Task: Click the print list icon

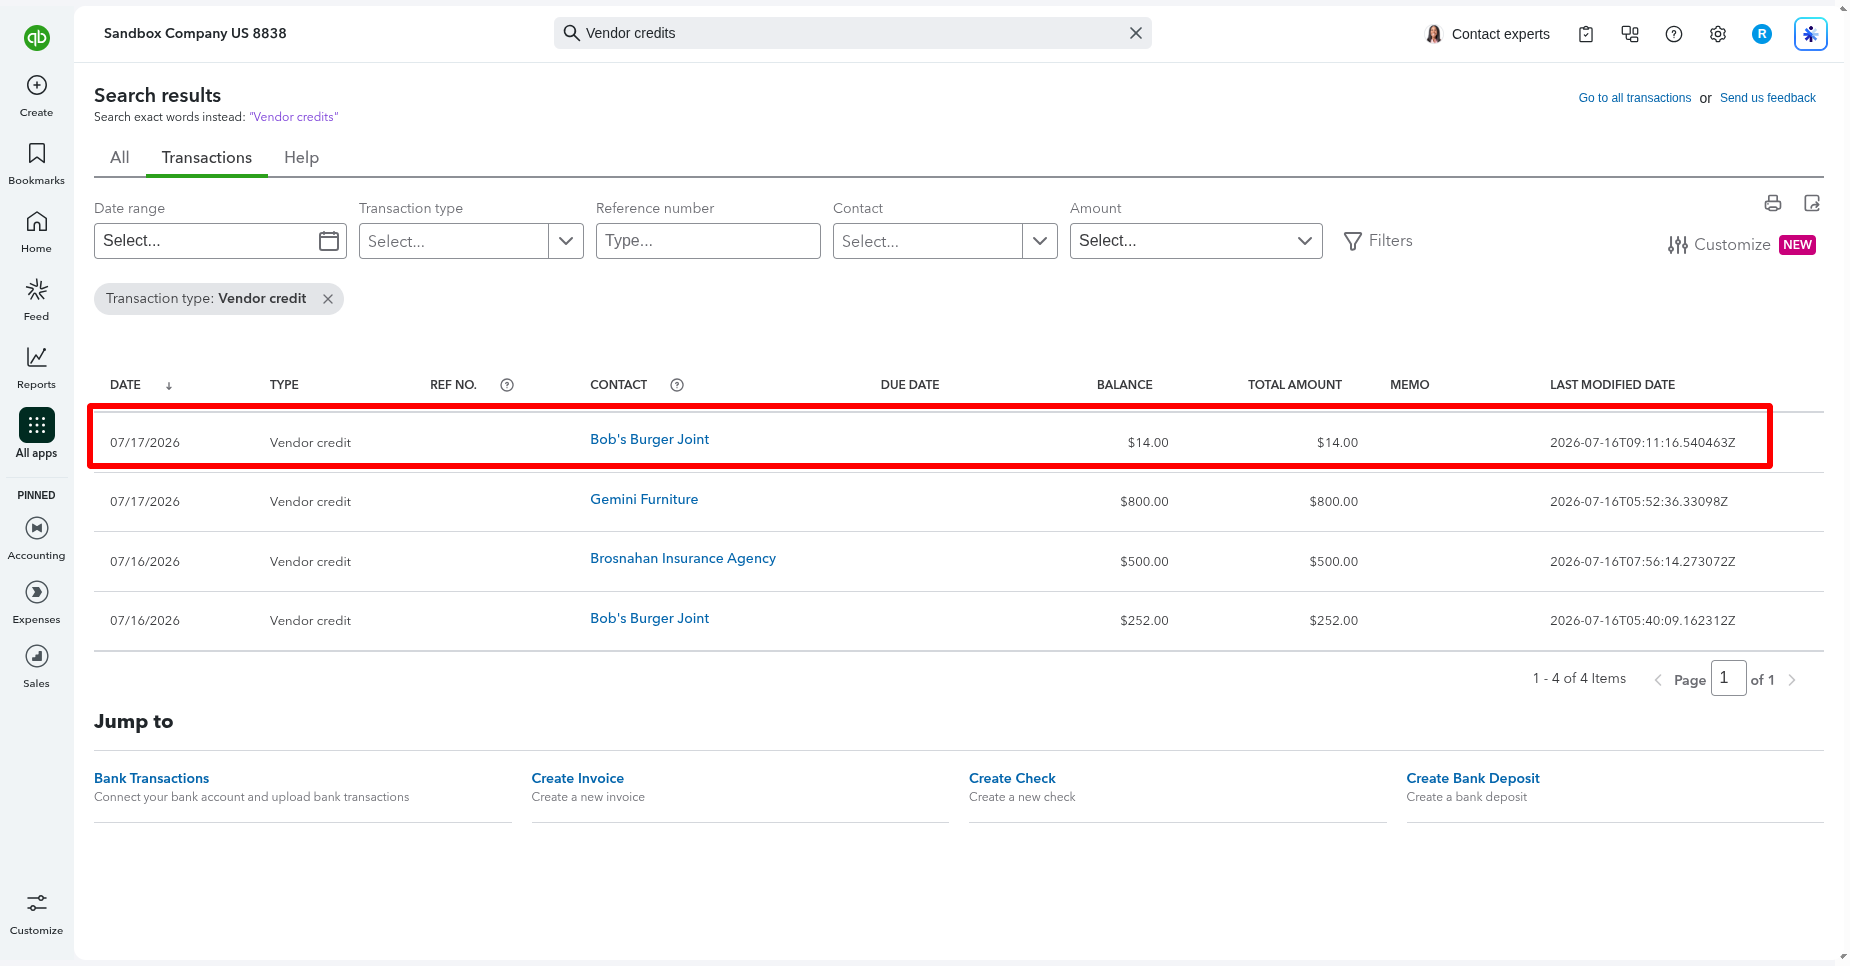Action: (x=1773, y=203)
